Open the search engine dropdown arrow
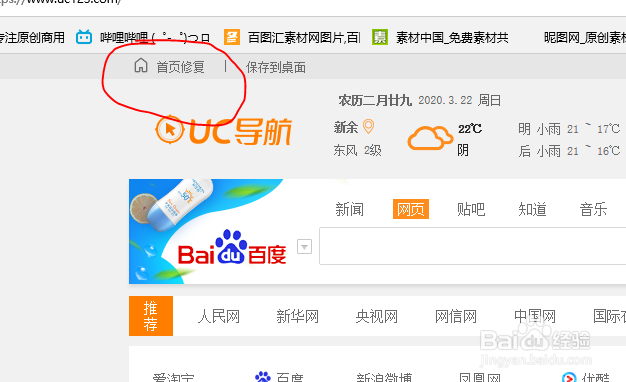This screenshot has height=382, width=626. [304, 246]
